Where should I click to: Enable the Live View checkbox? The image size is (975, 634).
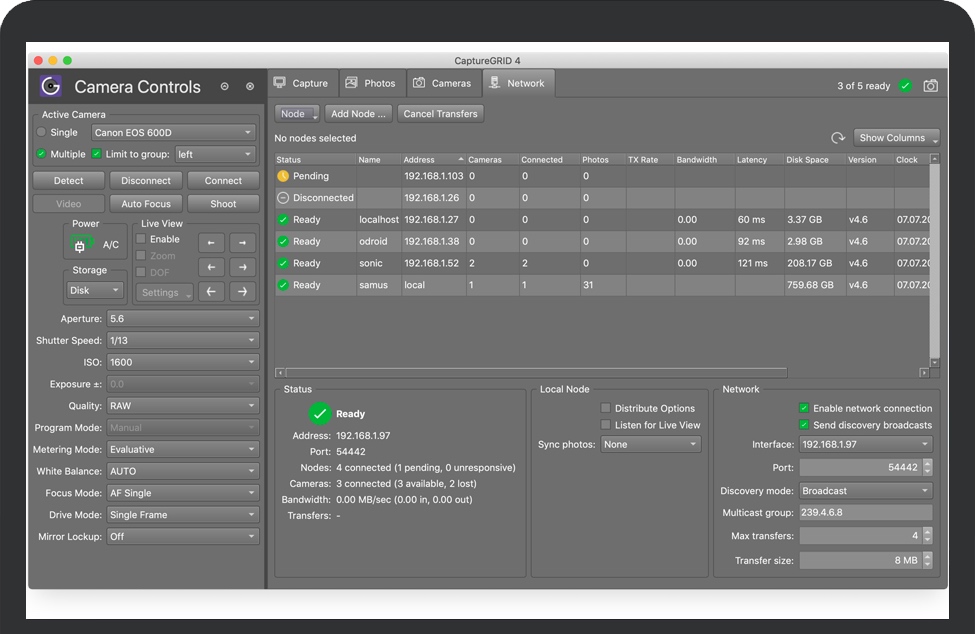pyautogui.click(x=141, y=240)
